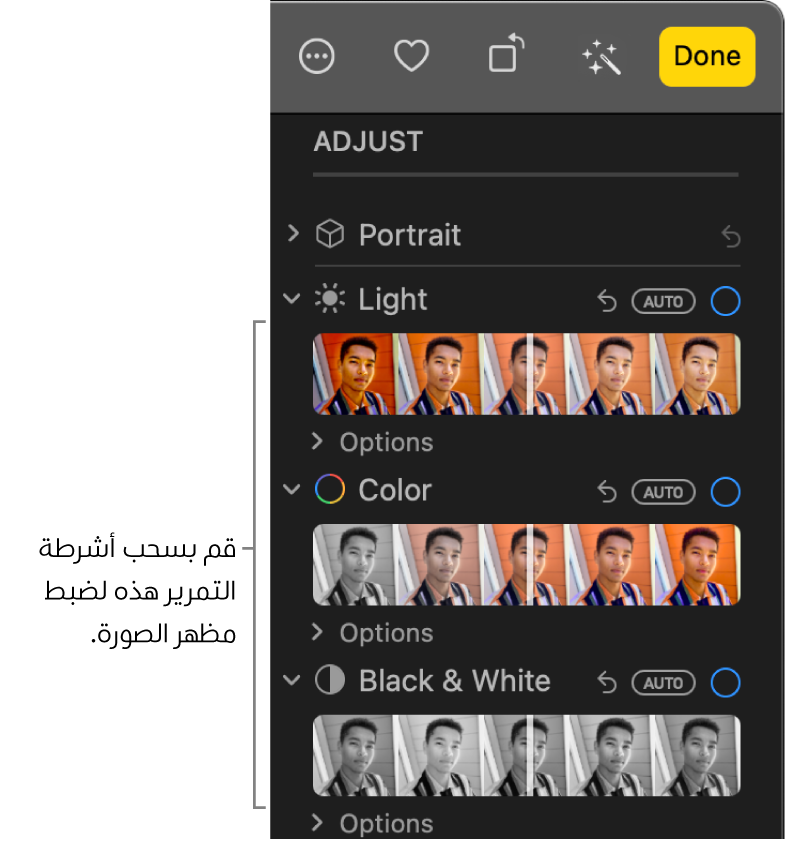
Task: Collapse the Light section
Action: coord(292,299)
